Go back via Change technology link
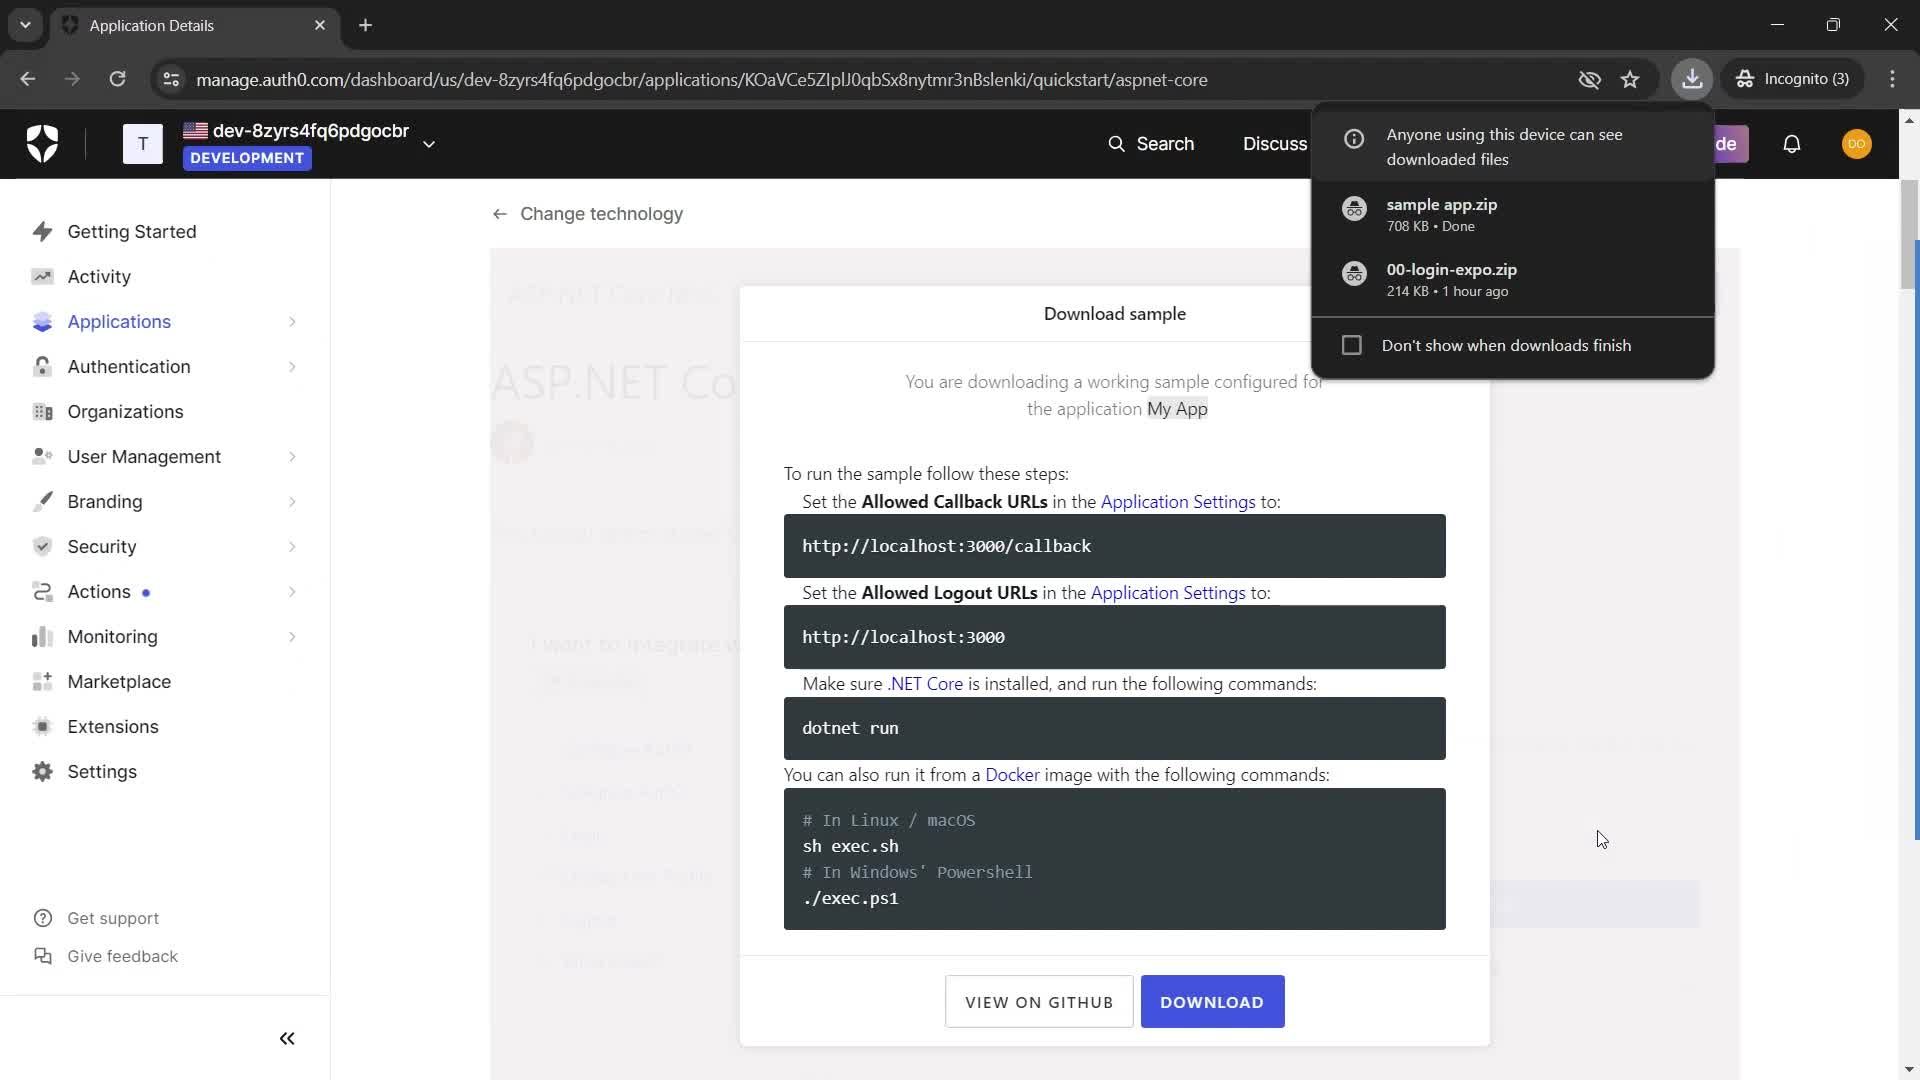The height and width of the screenshot is (1080, 1920). pyautogui.click(x=588, y=214)
